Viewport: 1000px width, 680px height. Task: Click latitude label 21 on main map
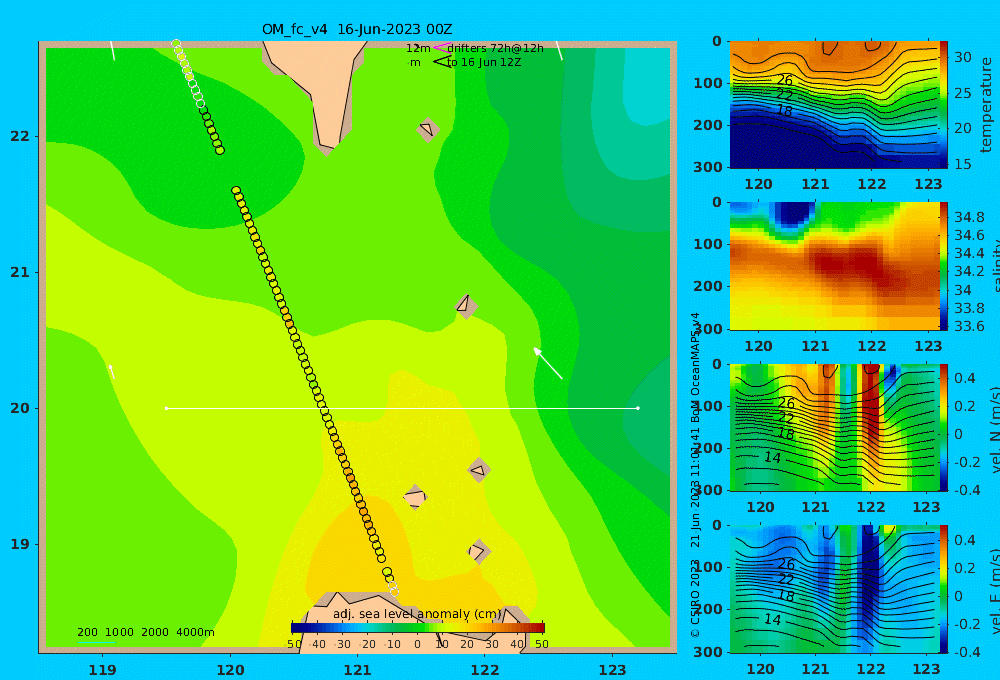(20, 272)
